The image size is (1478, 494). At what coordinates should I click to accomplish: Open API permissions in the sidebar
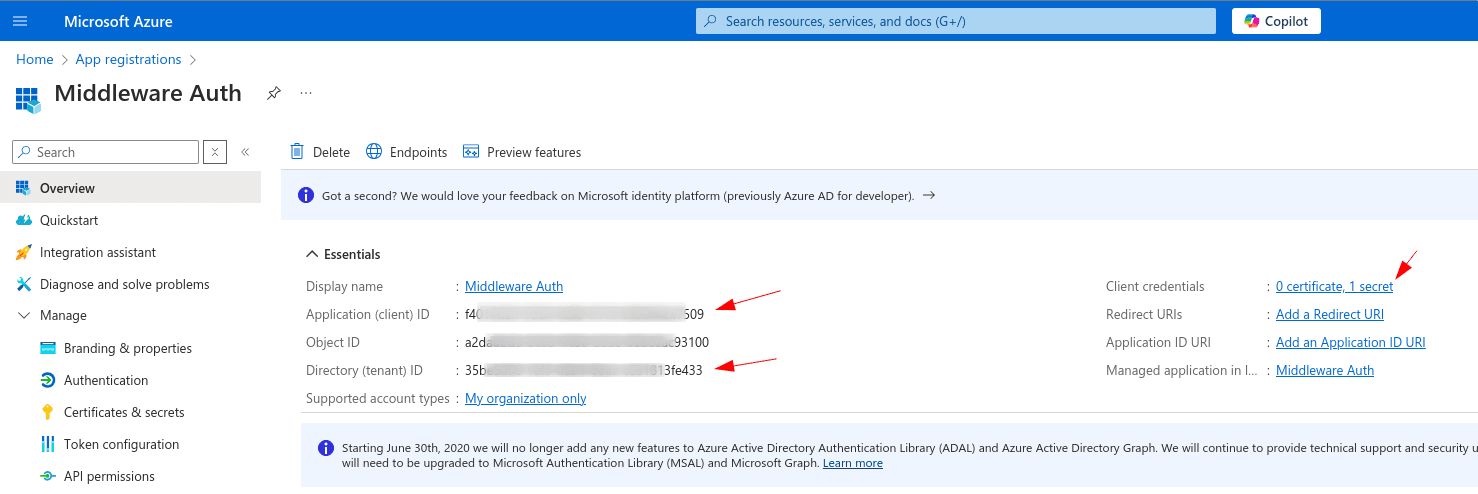click(109, 476)
